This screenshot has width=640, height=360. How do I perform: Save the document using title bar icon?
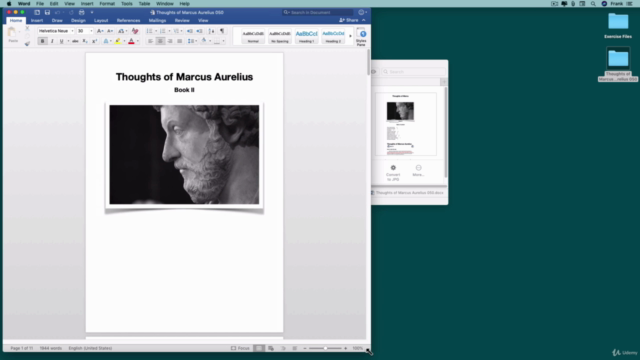point(47,12)
